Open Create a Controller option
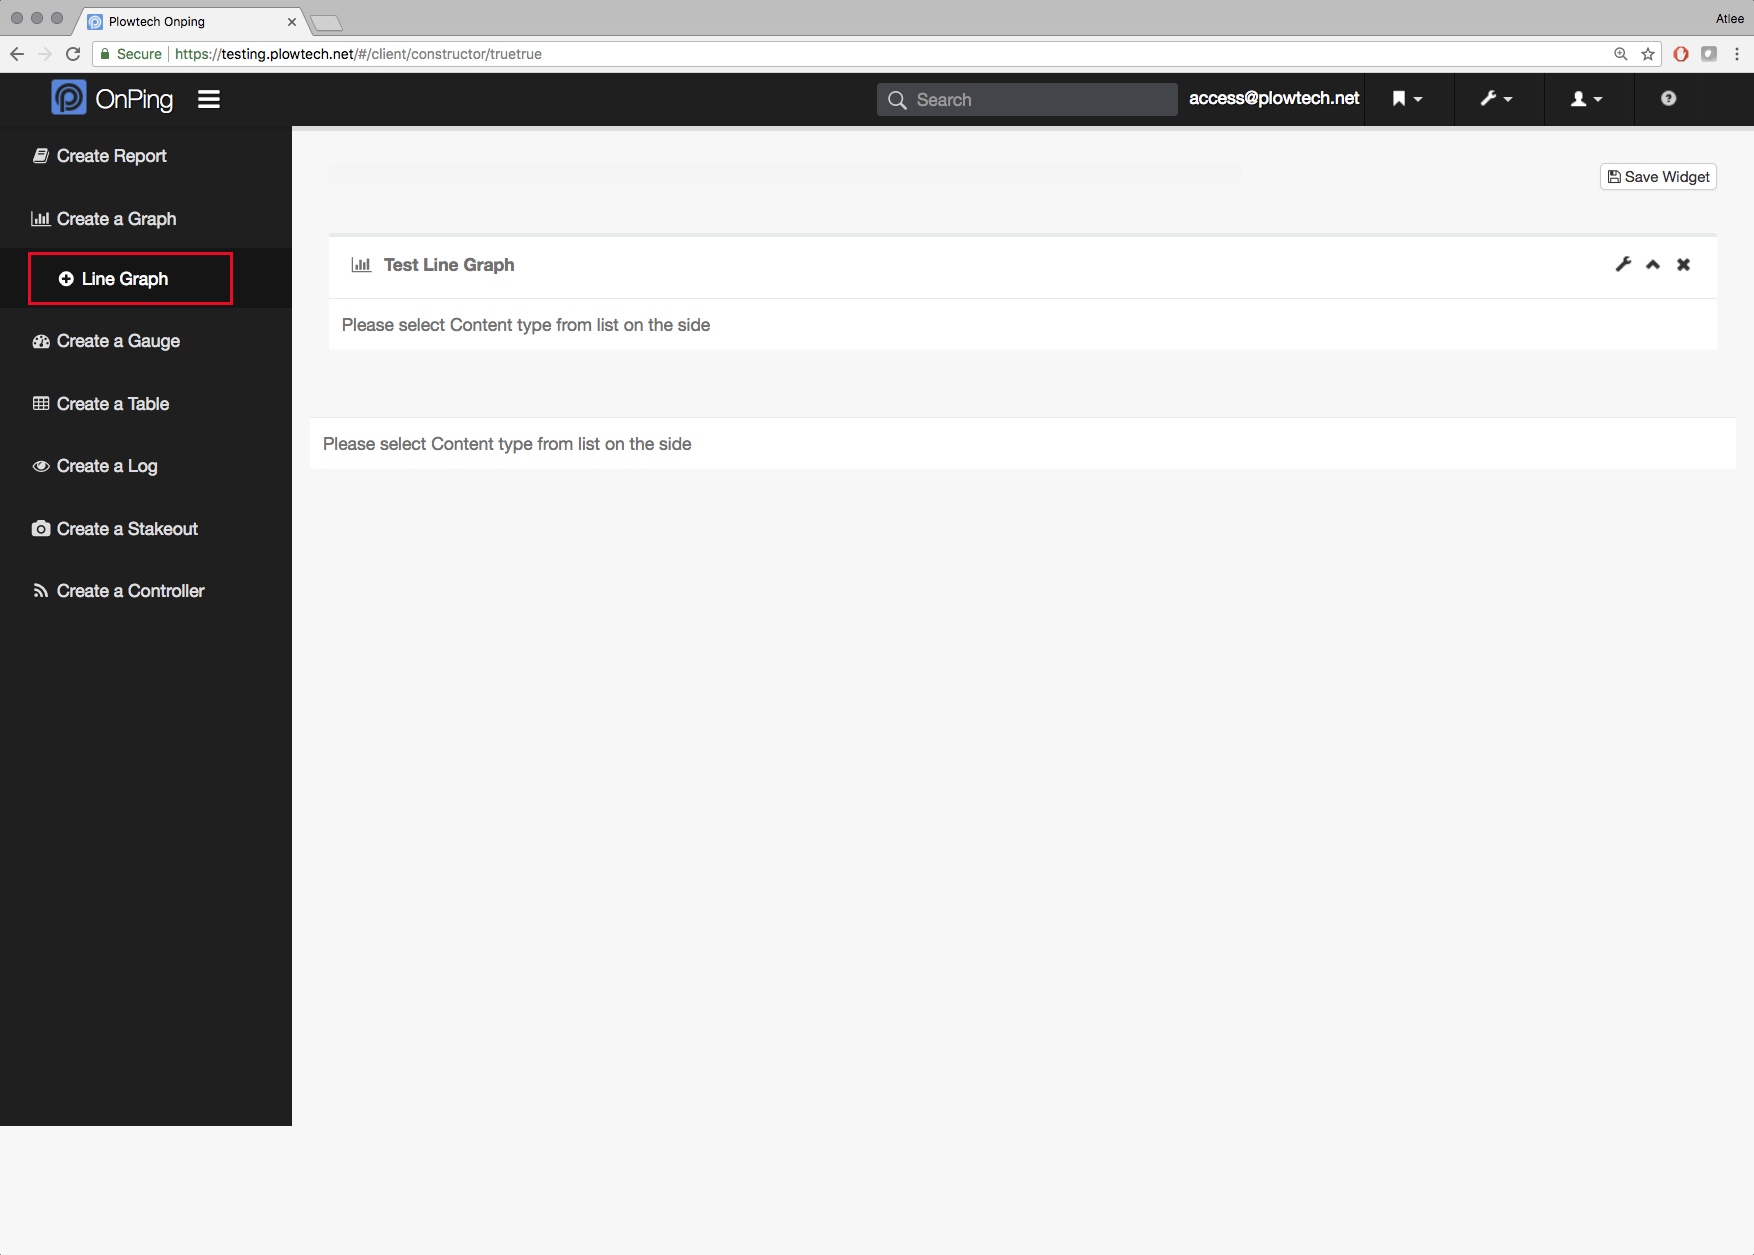 pos(130,591)
